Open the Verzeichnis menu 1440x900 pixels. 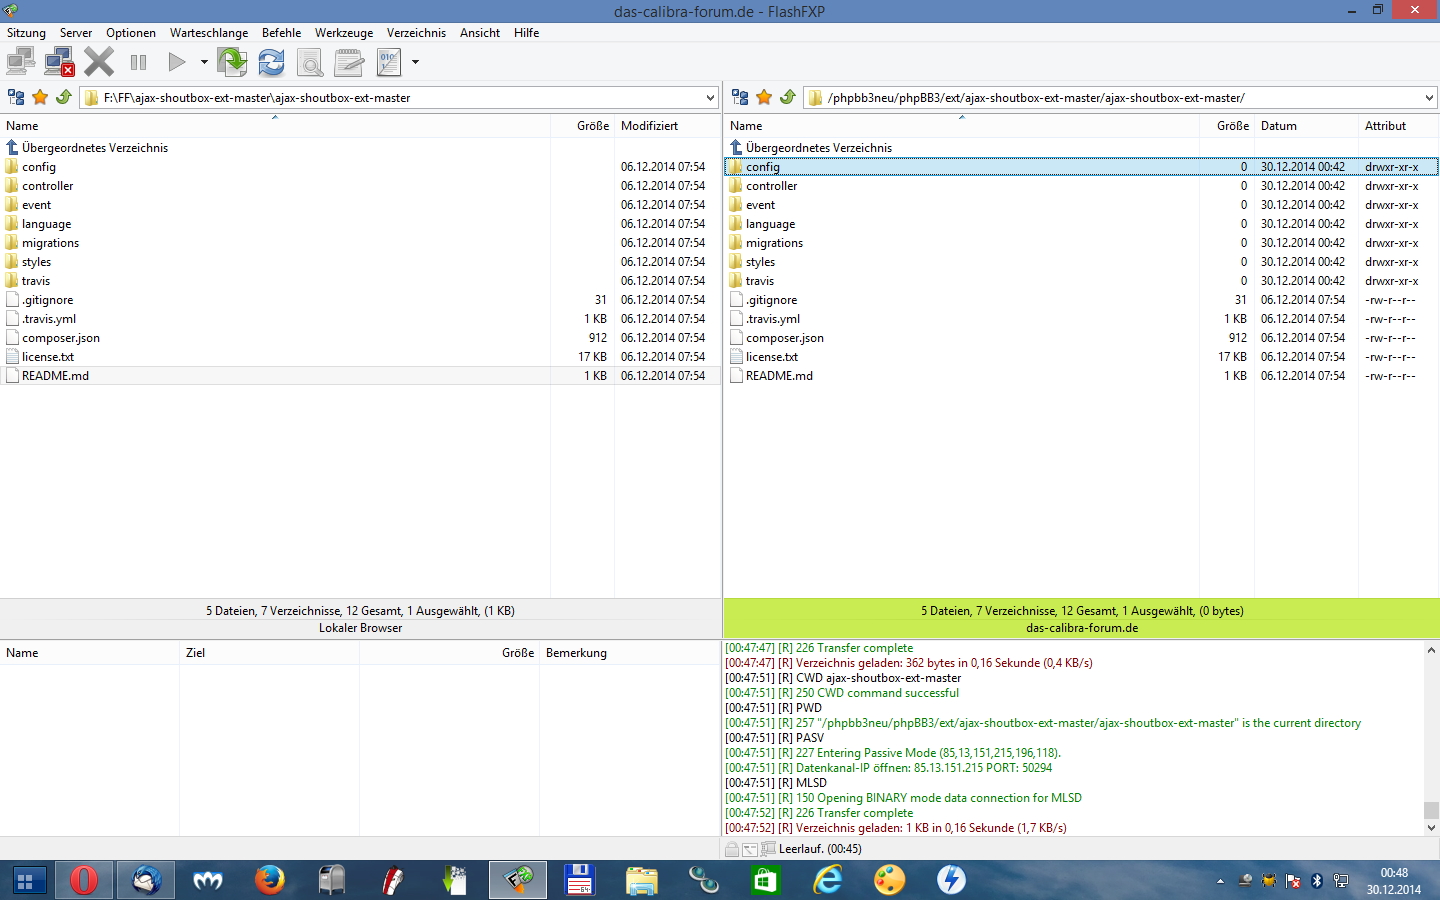click(416, 33)
